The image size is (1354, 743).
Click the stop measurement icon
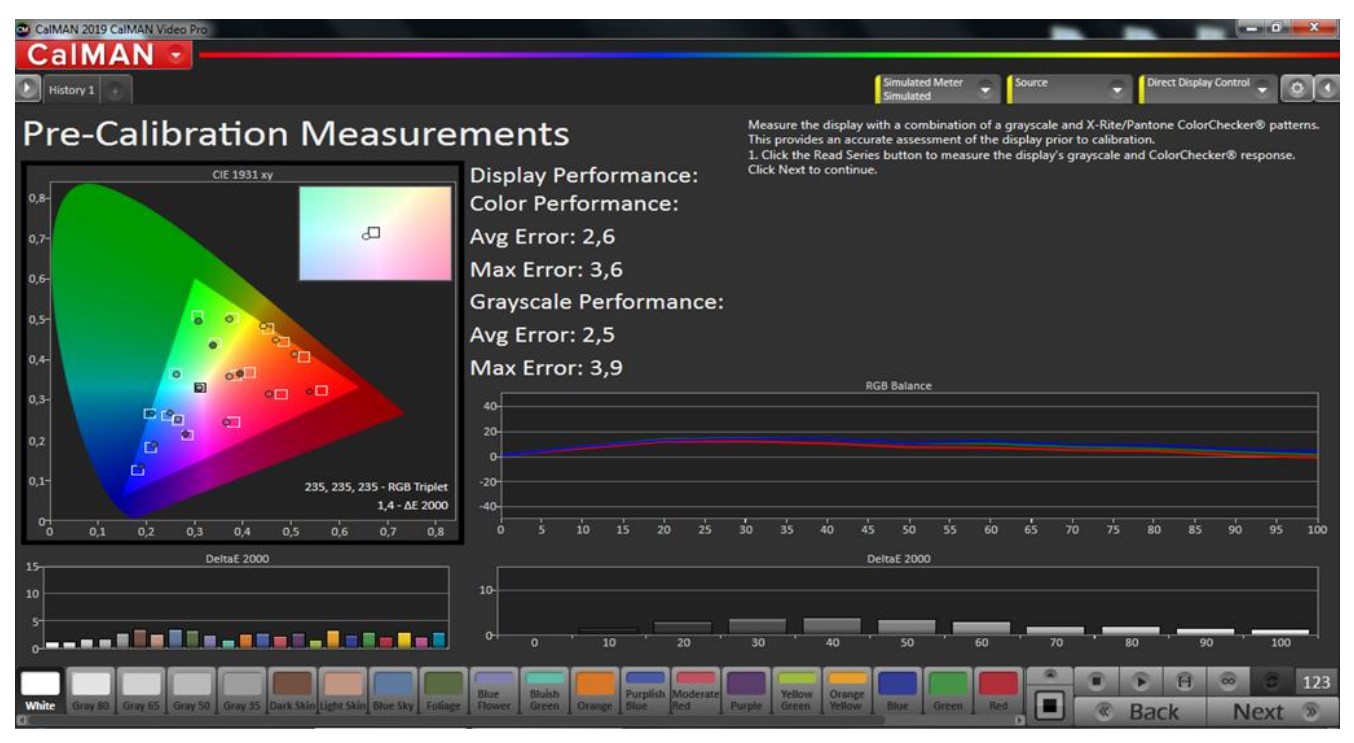1096,681
